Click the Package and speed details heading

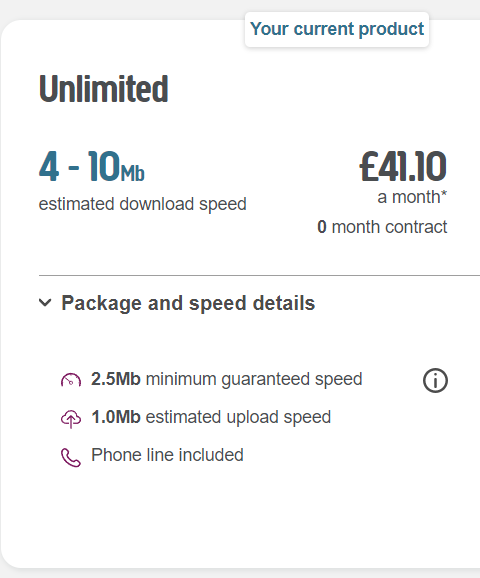click(x=188, y=303)
